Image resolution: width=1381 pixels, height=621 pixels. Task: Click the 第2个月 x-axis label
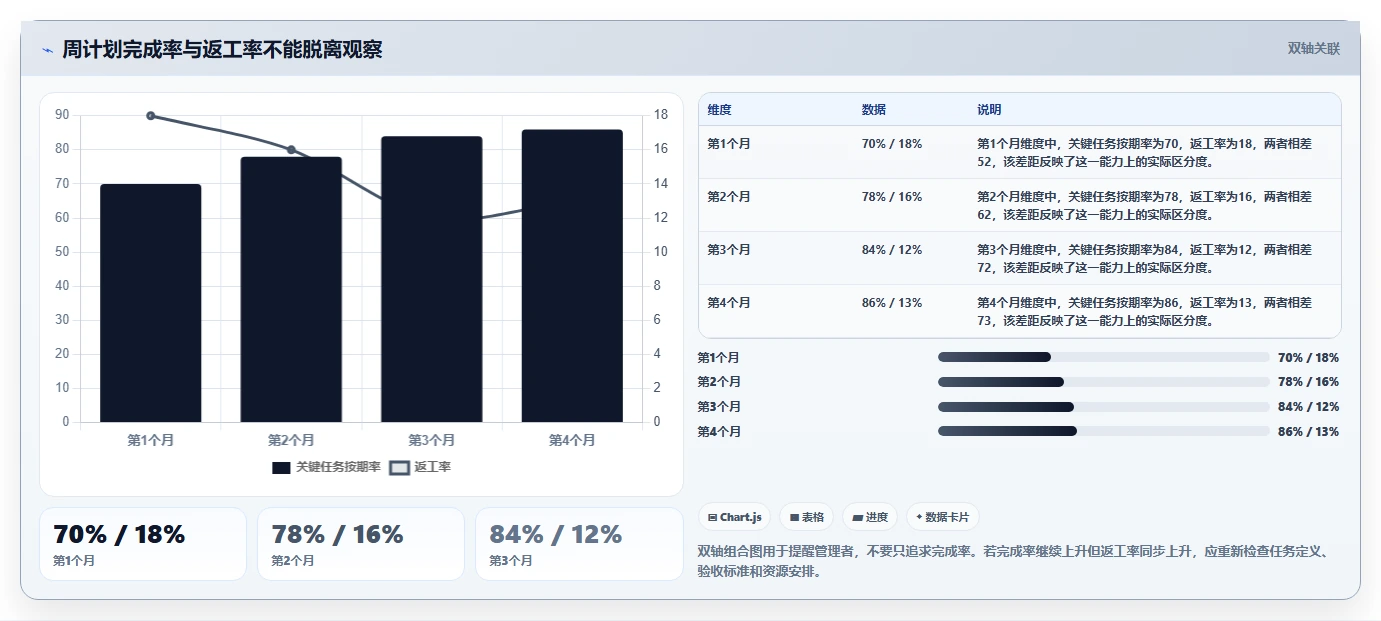pyautogui.click(x=291, y=440)
